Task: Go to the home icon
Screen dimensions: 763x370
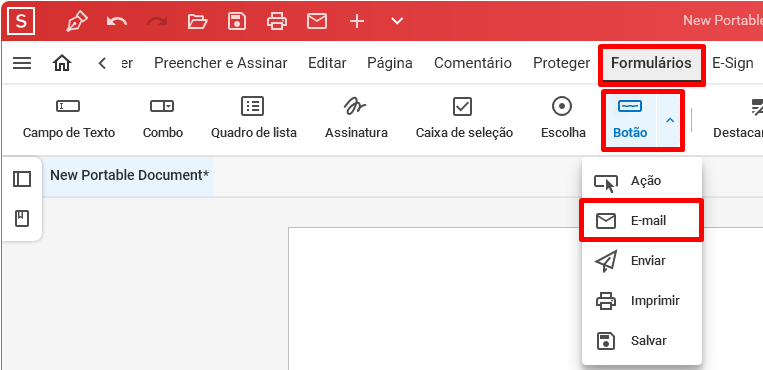Action: pyautogui.click(x=62, y=63)
